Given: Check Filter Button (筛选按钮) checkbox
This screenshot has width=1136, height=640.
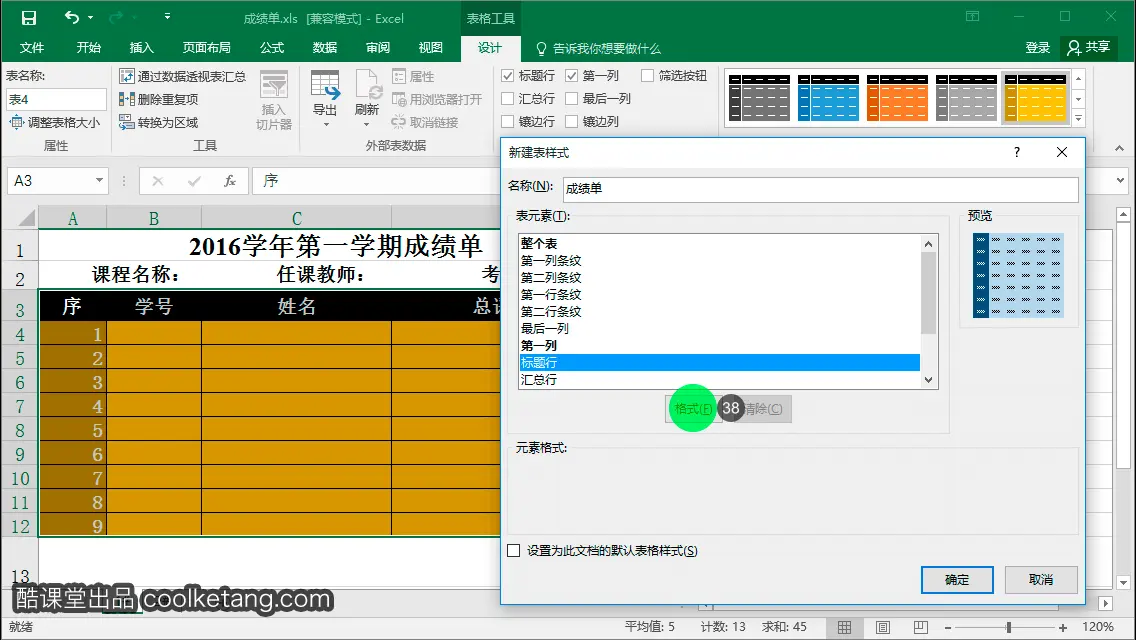Looking at the screenshot, I should click(648, 75).
